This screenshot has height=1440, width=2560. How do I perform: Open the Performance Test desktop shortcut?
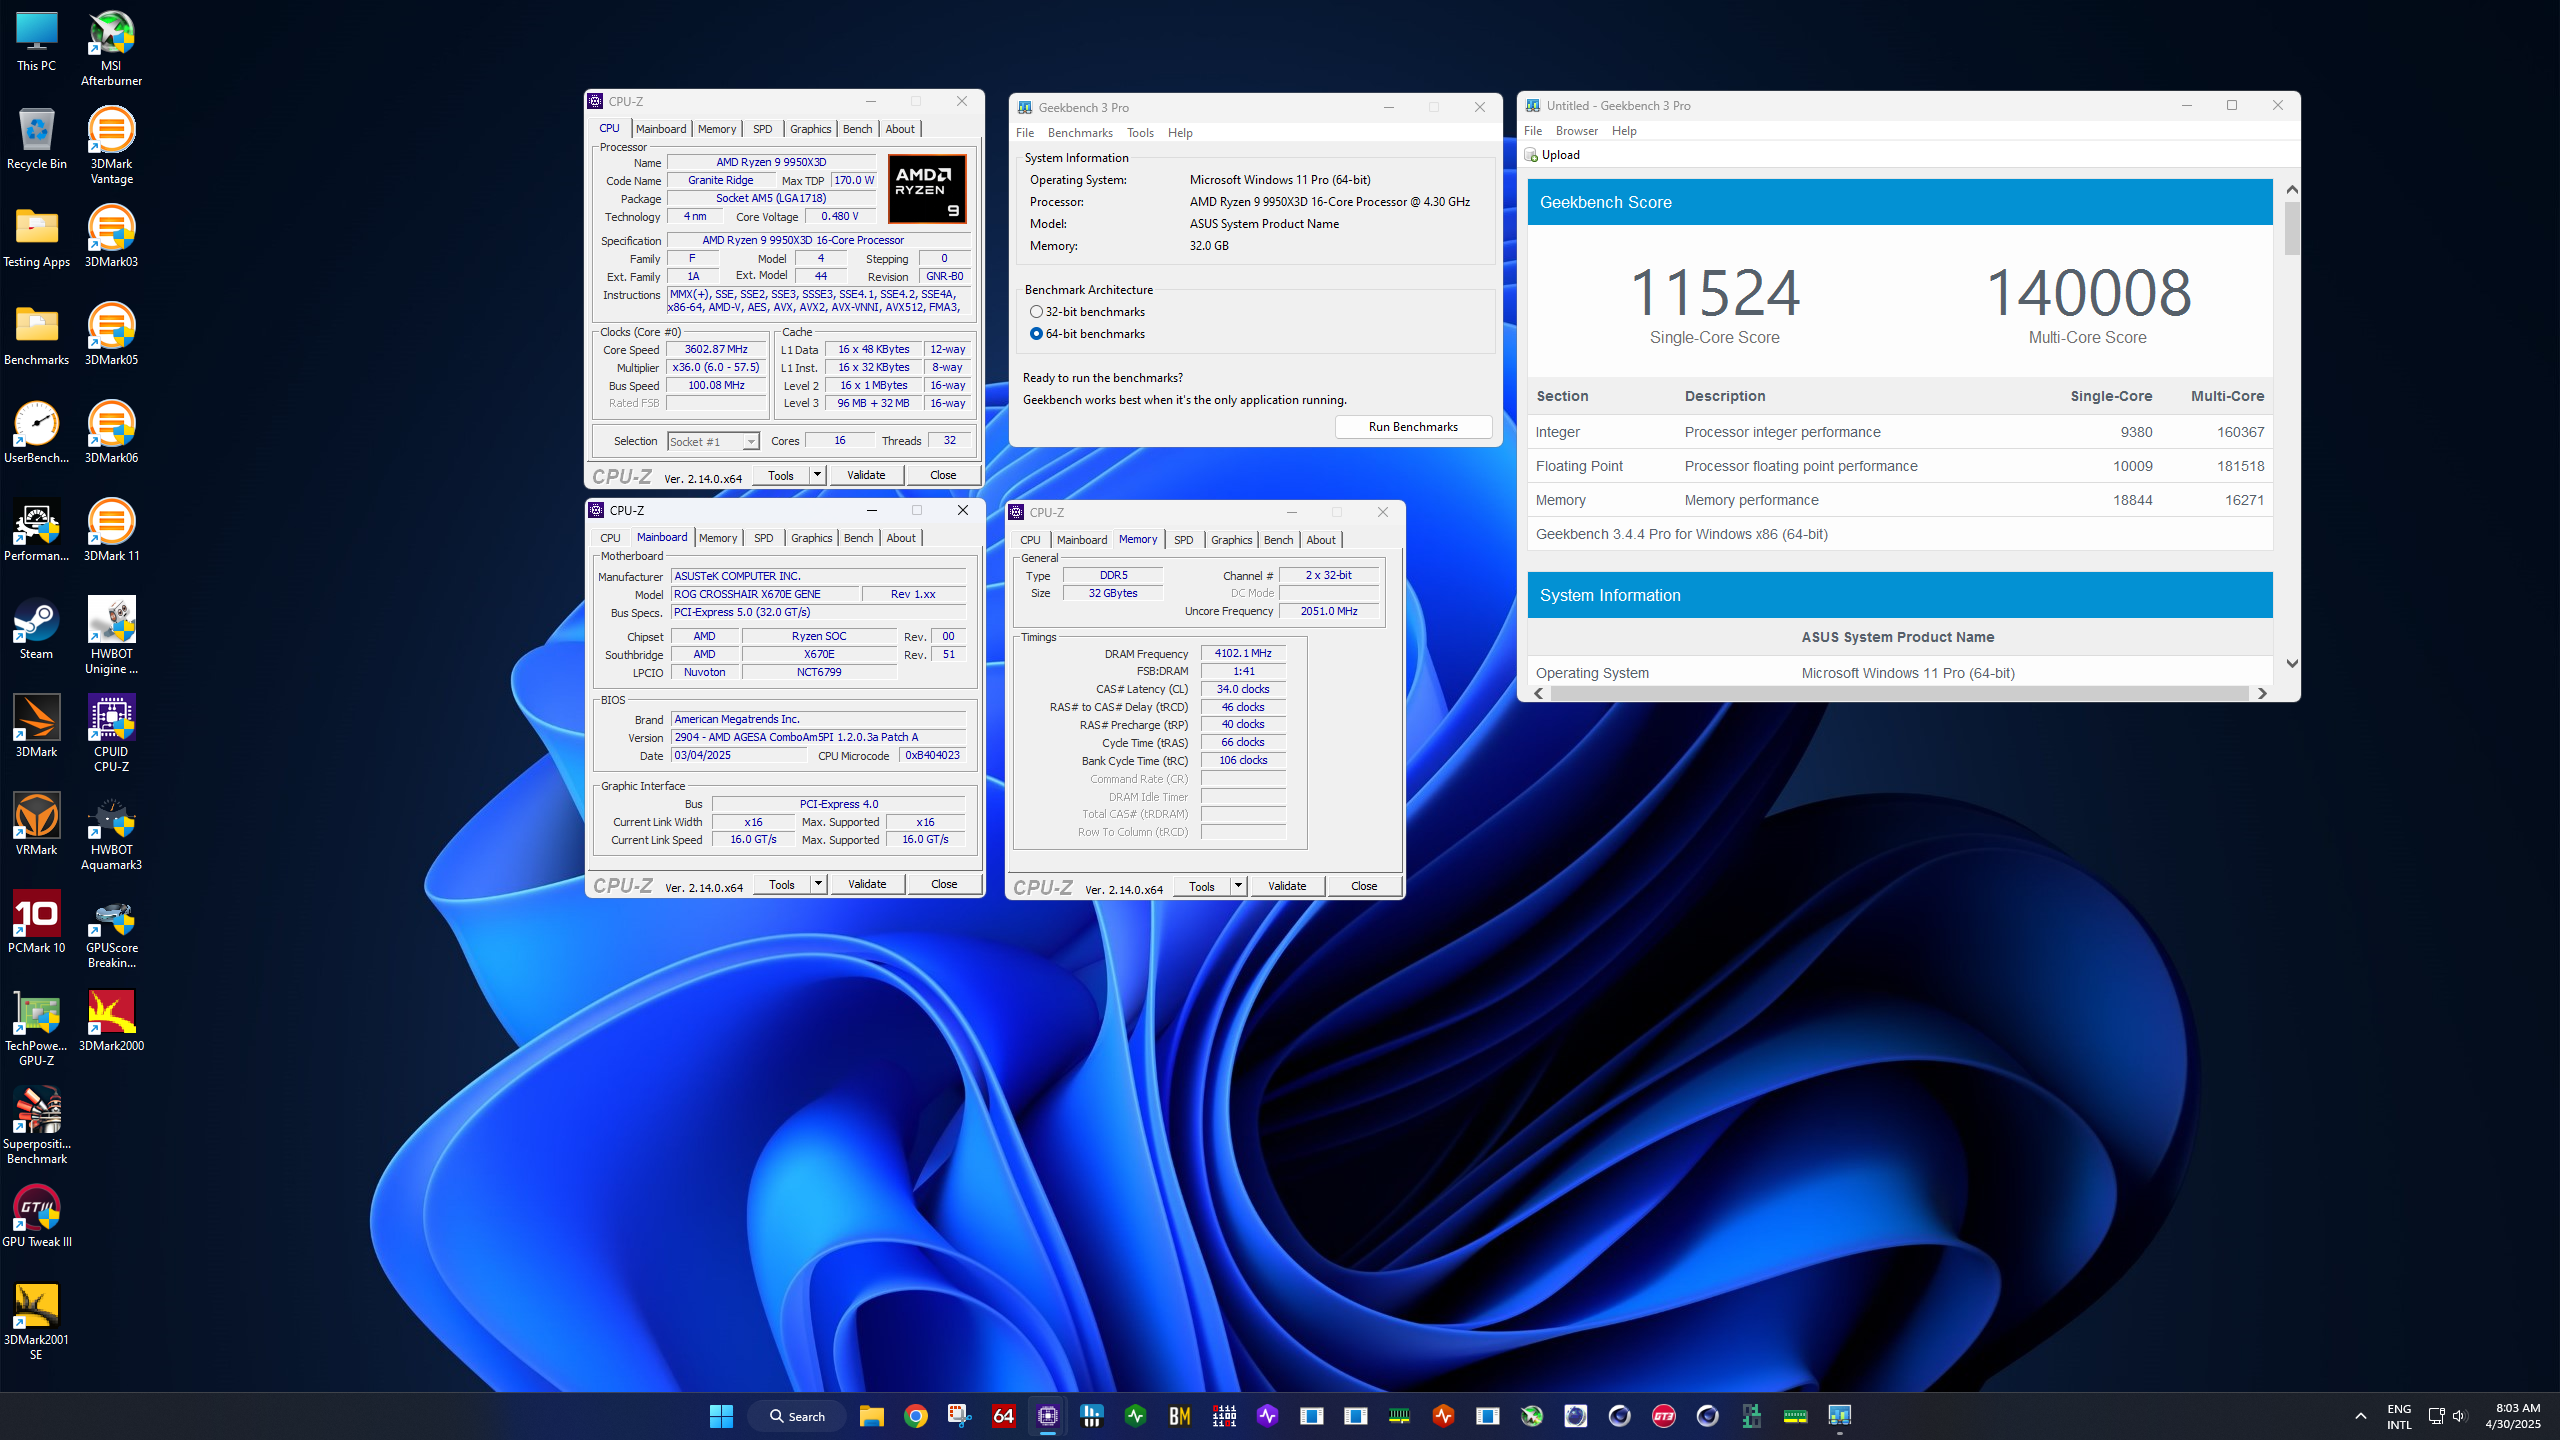pos(36,530)
